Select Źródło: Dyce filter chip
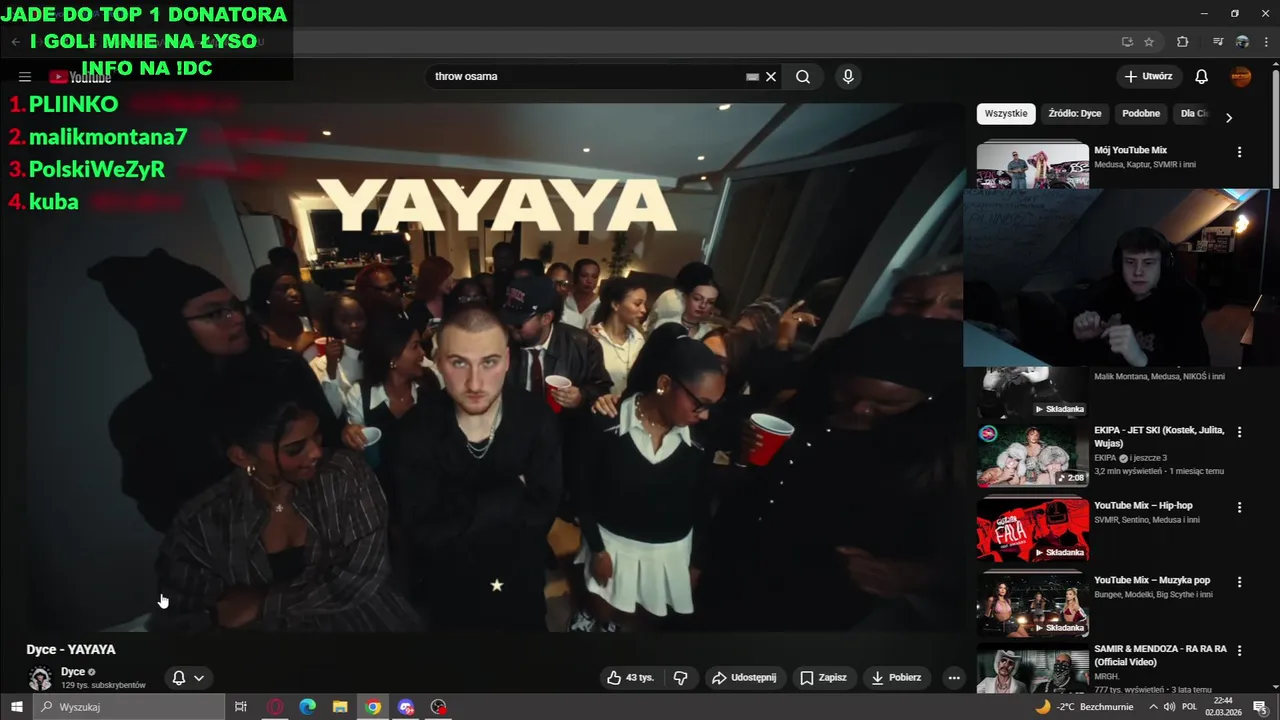The image size is (1280, 720). 1075,114
